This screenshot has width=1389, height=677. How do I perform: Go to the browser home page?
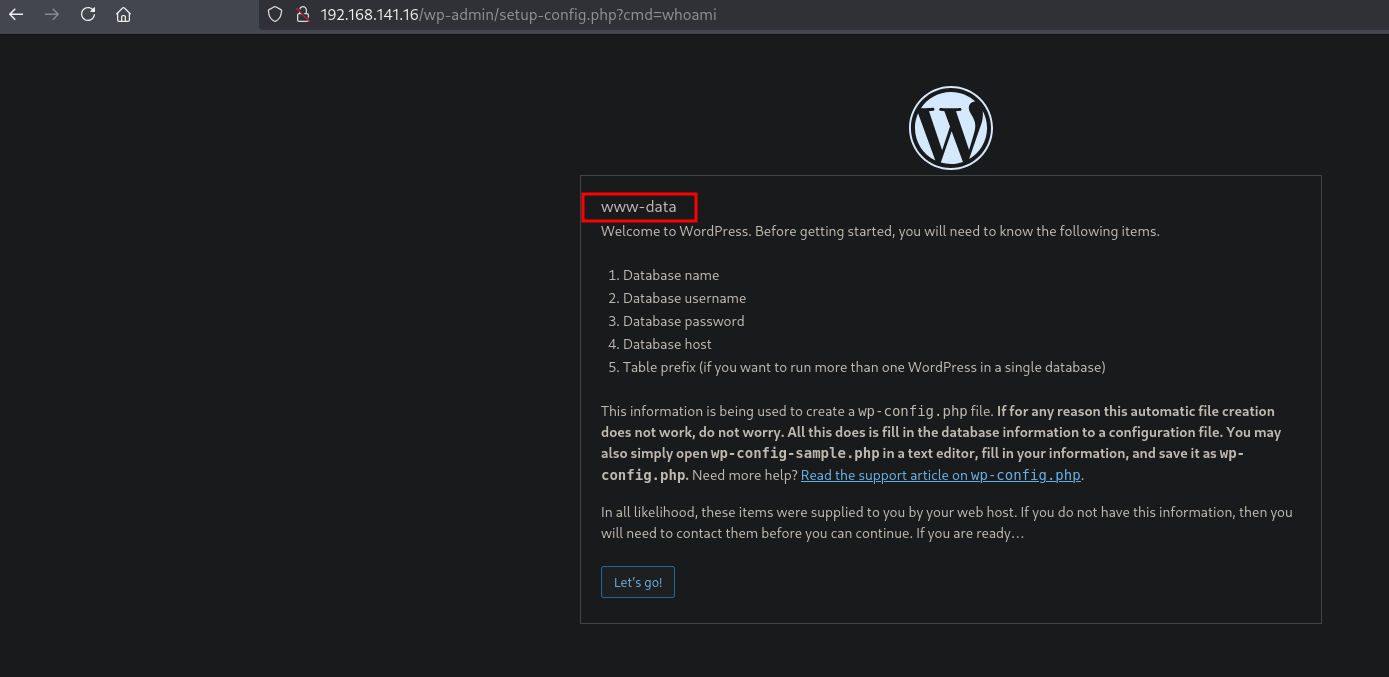click(124, 15)
